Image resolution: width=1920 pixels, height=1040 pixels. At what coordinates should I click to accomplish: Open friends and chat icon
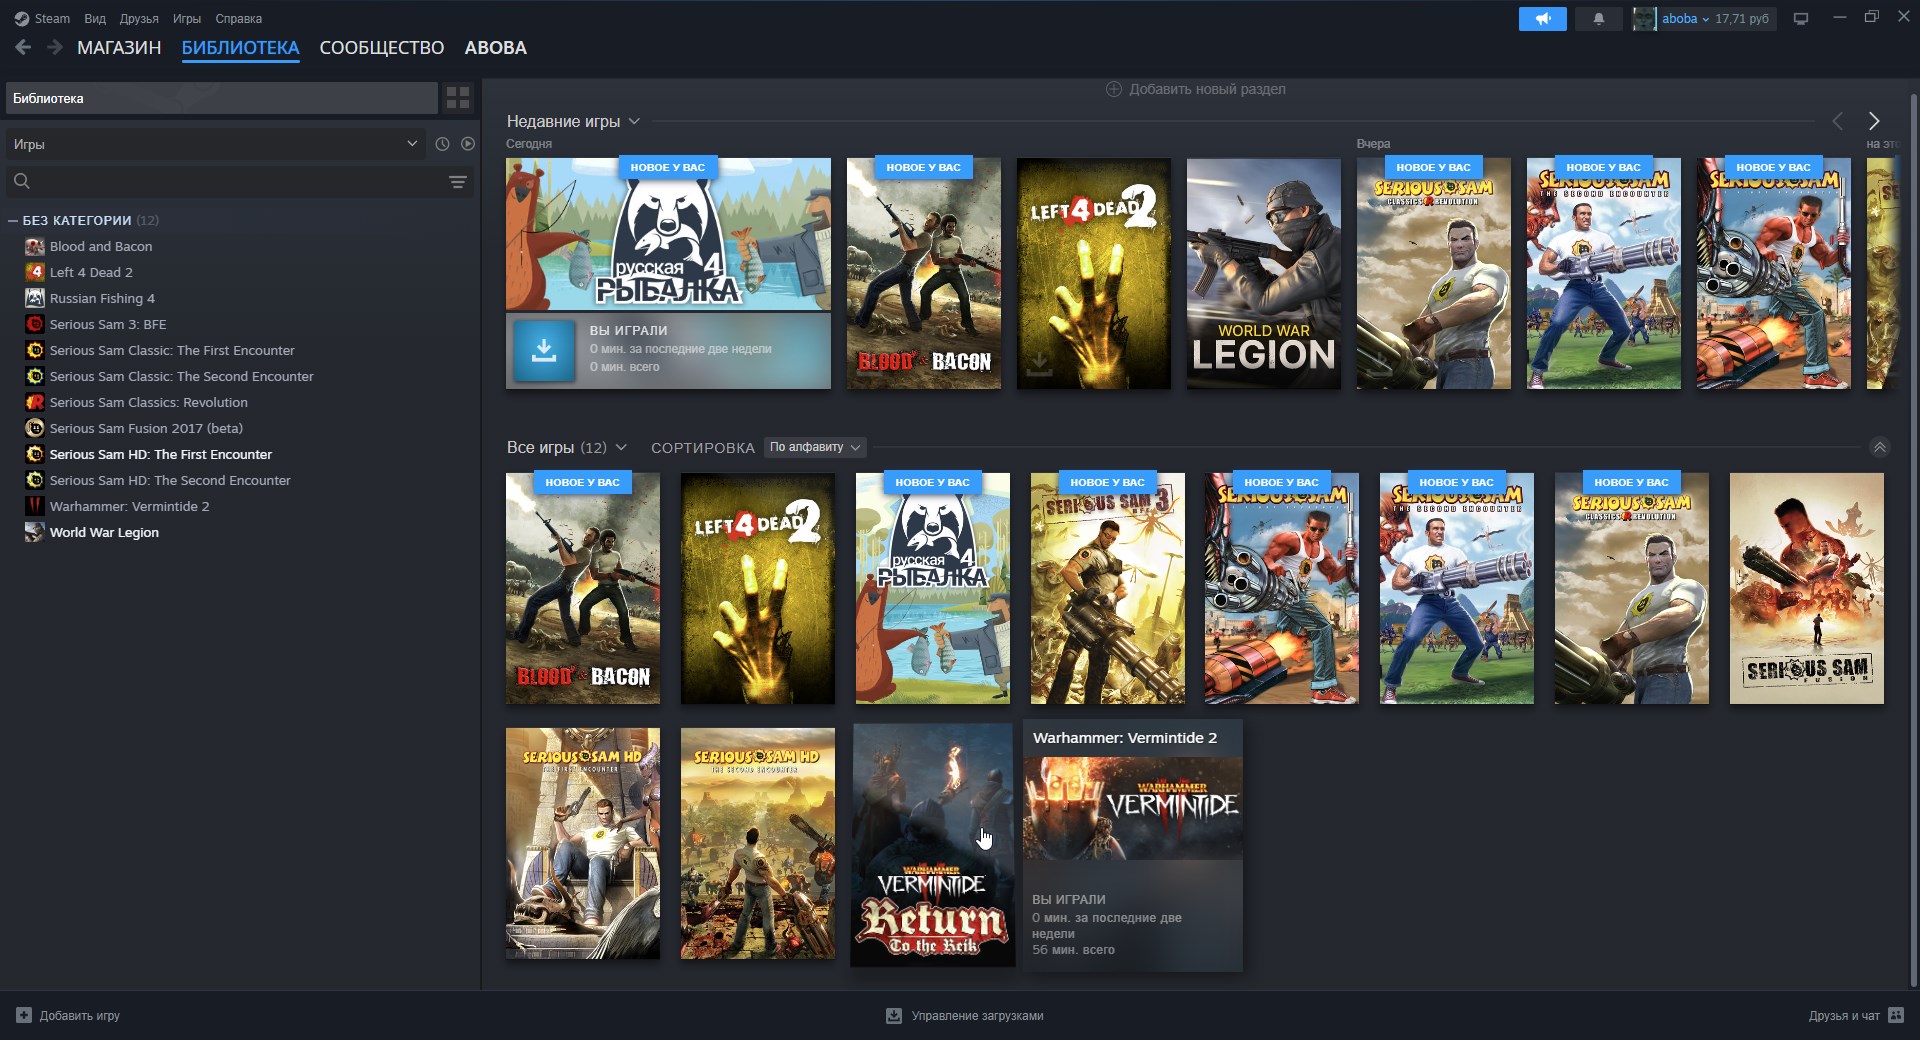pyautogui.click(x=1896, y=1015)
